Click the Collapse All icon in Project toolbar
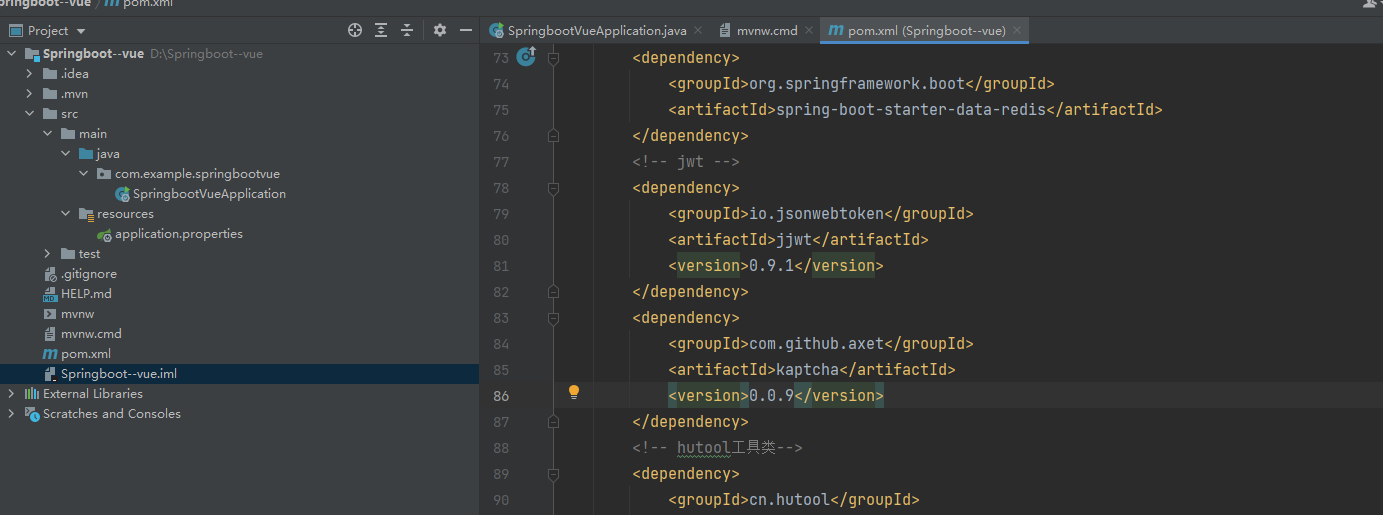This screenshot has width=1383, height=515. pos(407,31)
